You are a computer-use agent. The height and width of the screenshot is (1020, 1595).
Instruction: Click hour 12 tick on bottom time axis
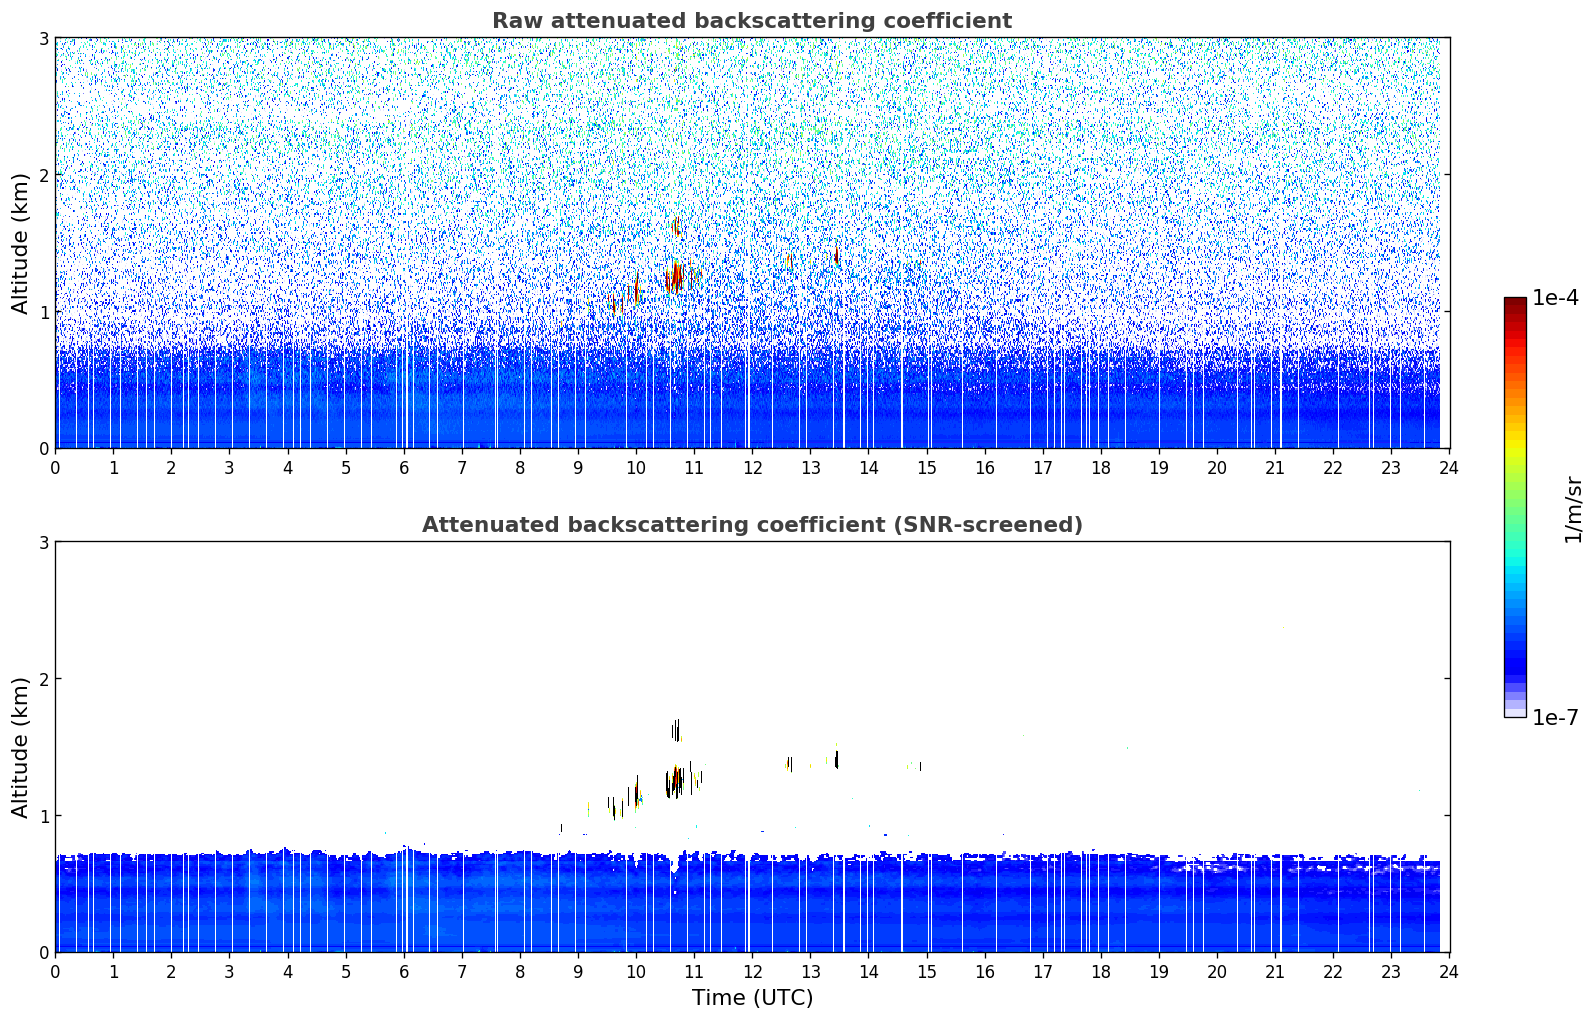point(752,971)
